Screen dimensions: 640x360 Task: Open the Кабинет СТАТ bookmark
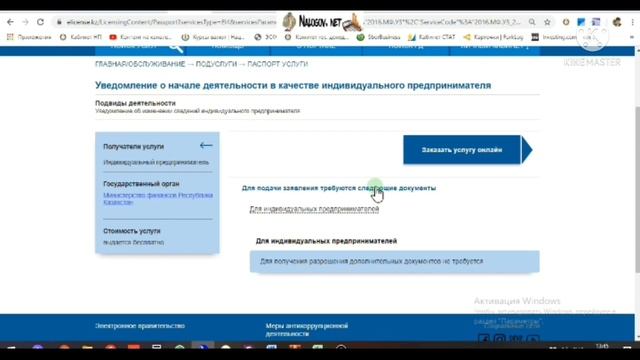432,37
